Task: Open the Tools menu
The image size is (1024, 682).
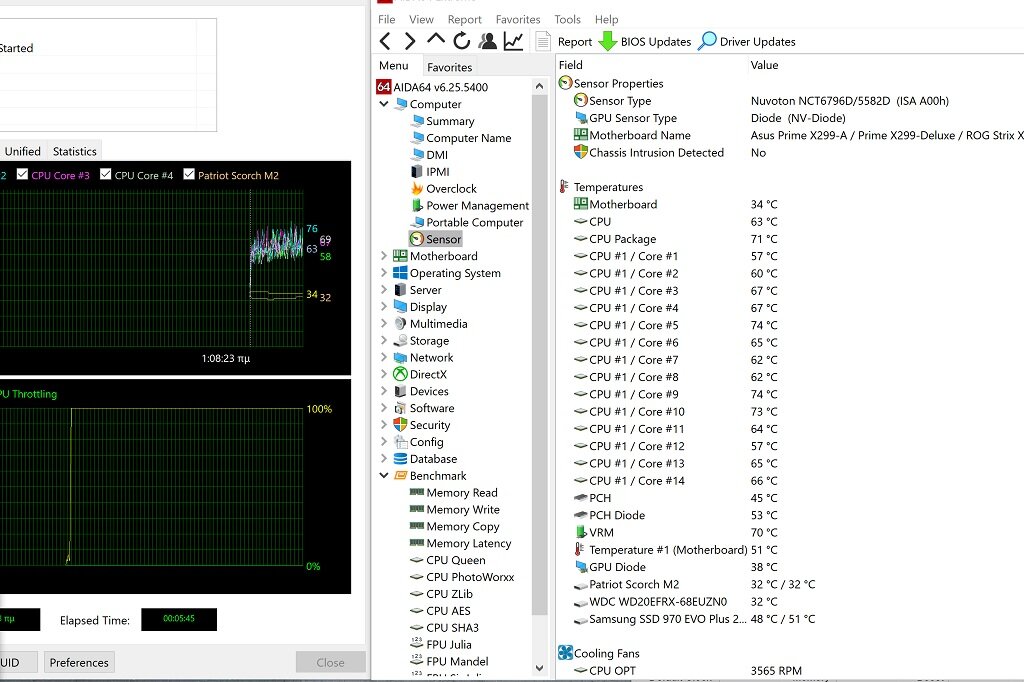Action: [567, 20]
